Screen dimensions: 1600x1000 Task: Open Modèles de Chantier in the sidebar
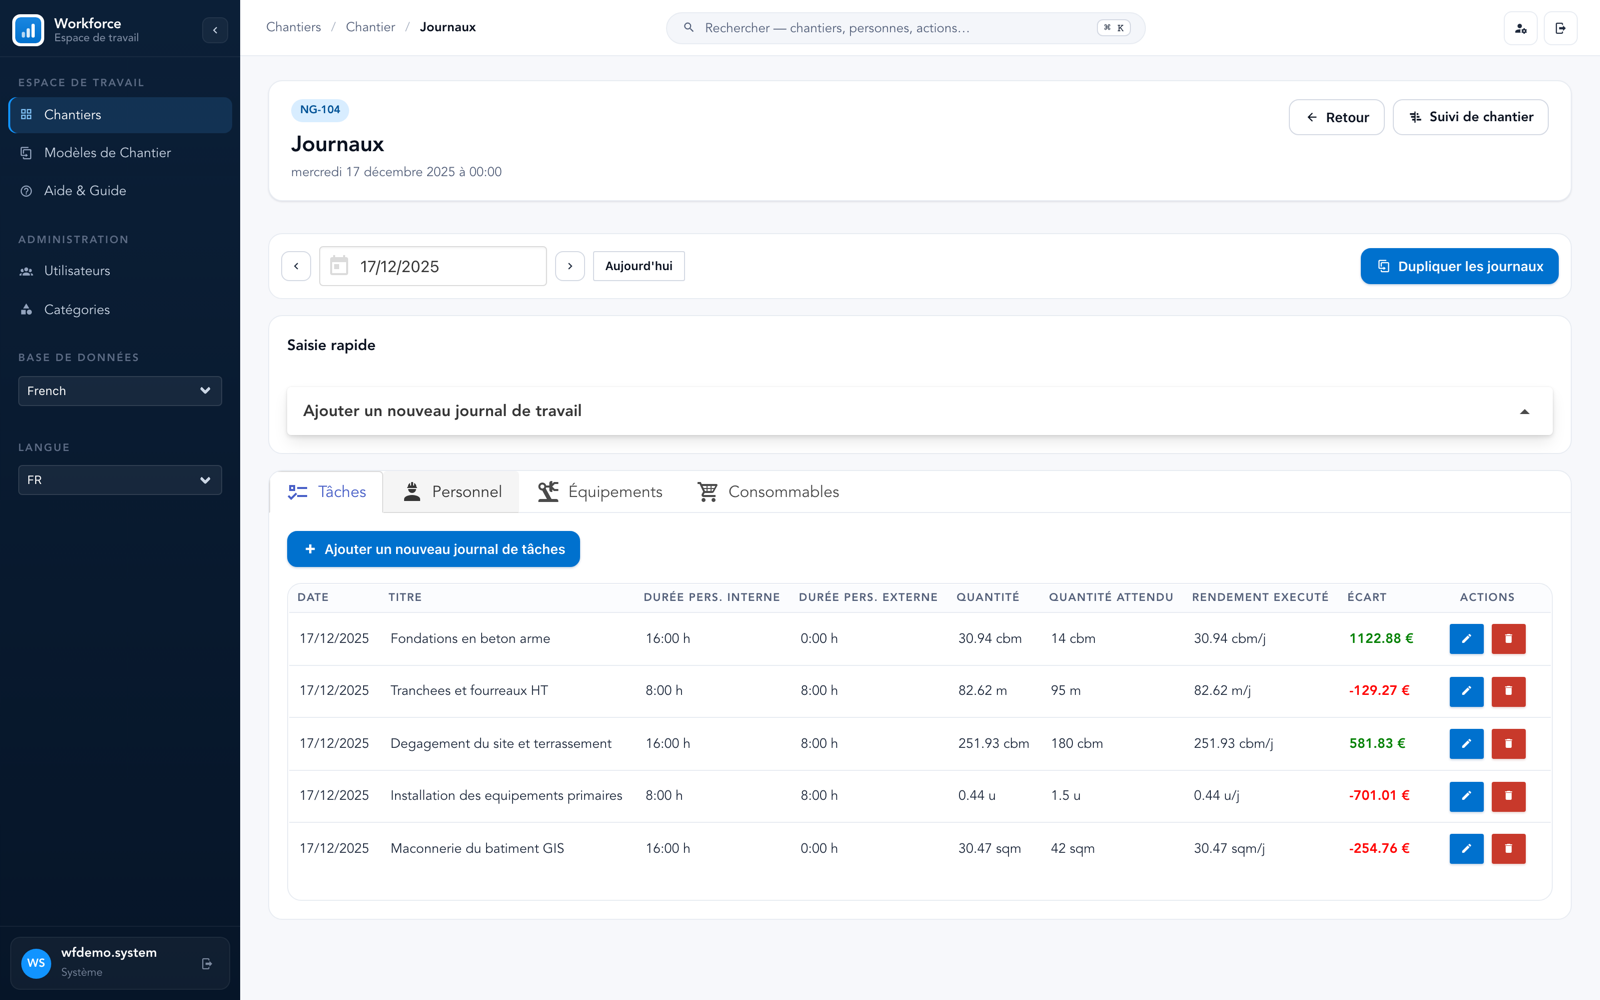click(x=120, y=153)
